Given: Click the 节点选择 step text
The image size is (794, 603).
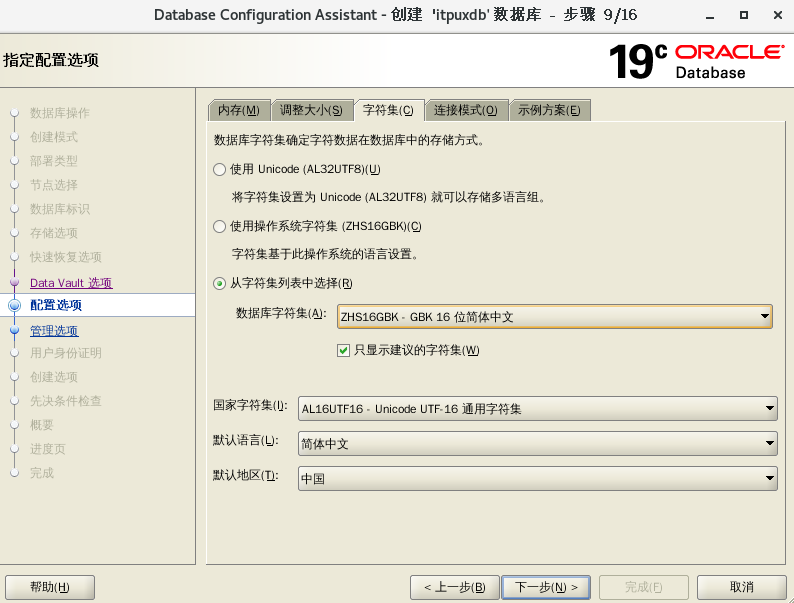Looking at the screenshot, I should [54, 185].
